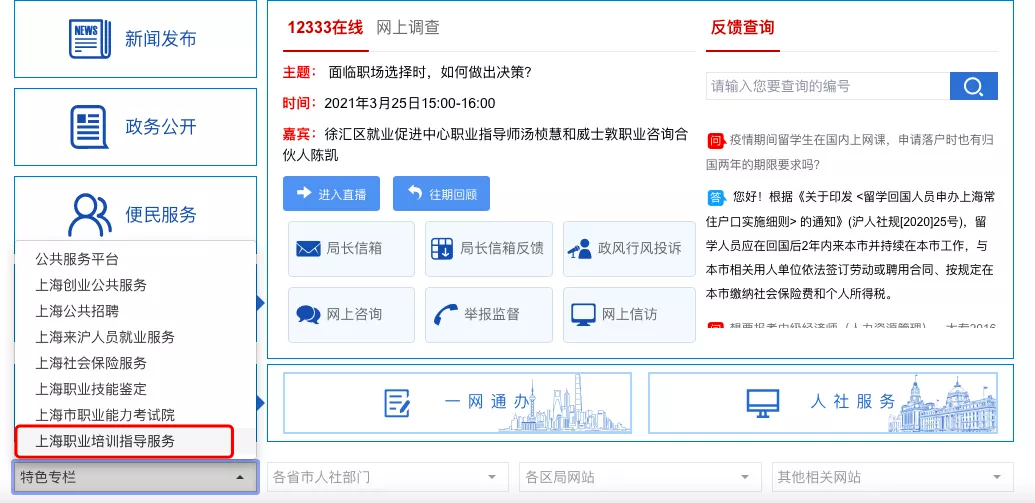
Task: Select 上海职业培训指导服务 from the list
Action: [105, 441]
